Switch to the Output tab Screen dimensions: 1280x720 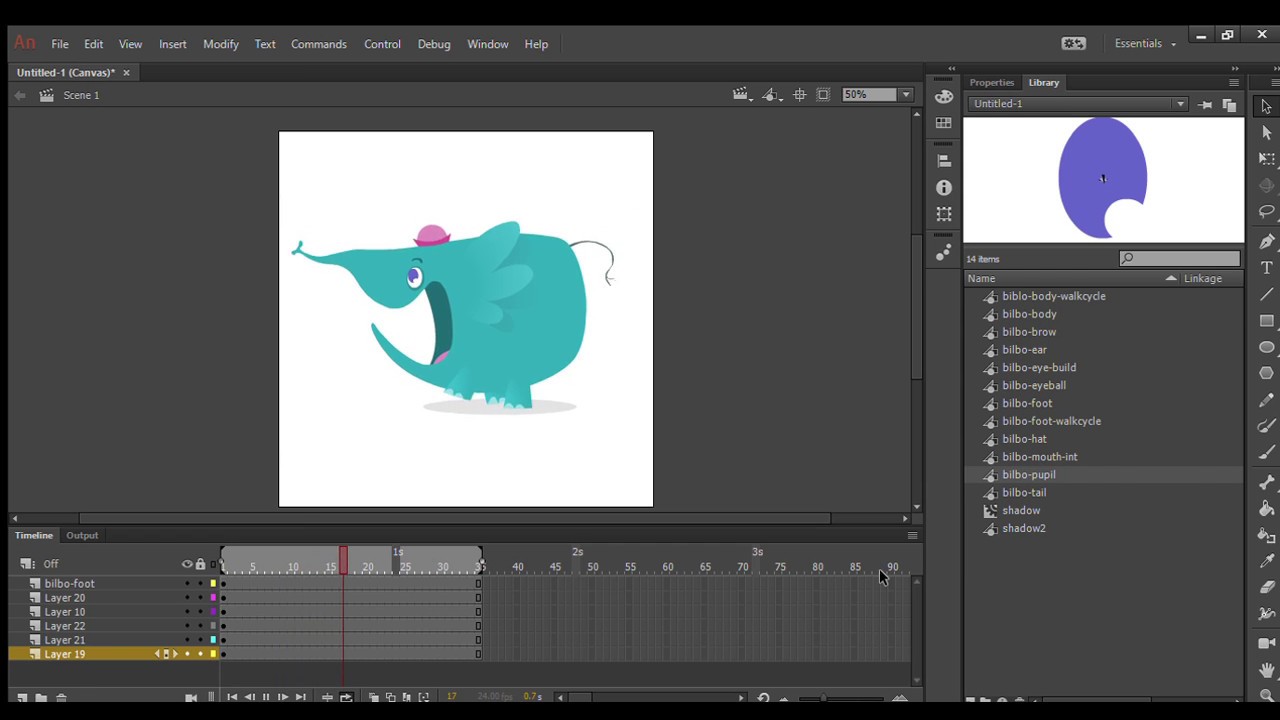click(82, 536)
